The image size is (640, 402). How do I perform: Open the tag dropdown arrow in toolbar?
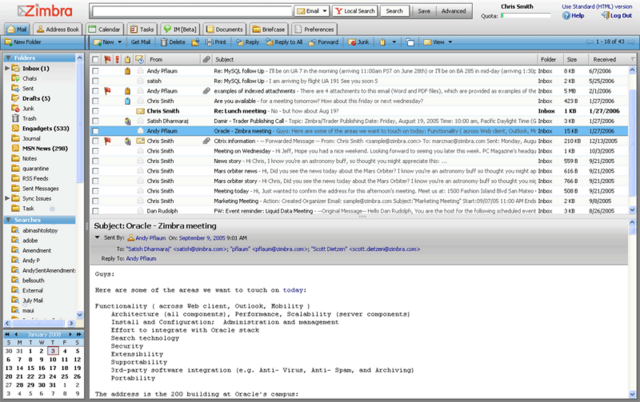coord(394,42)
